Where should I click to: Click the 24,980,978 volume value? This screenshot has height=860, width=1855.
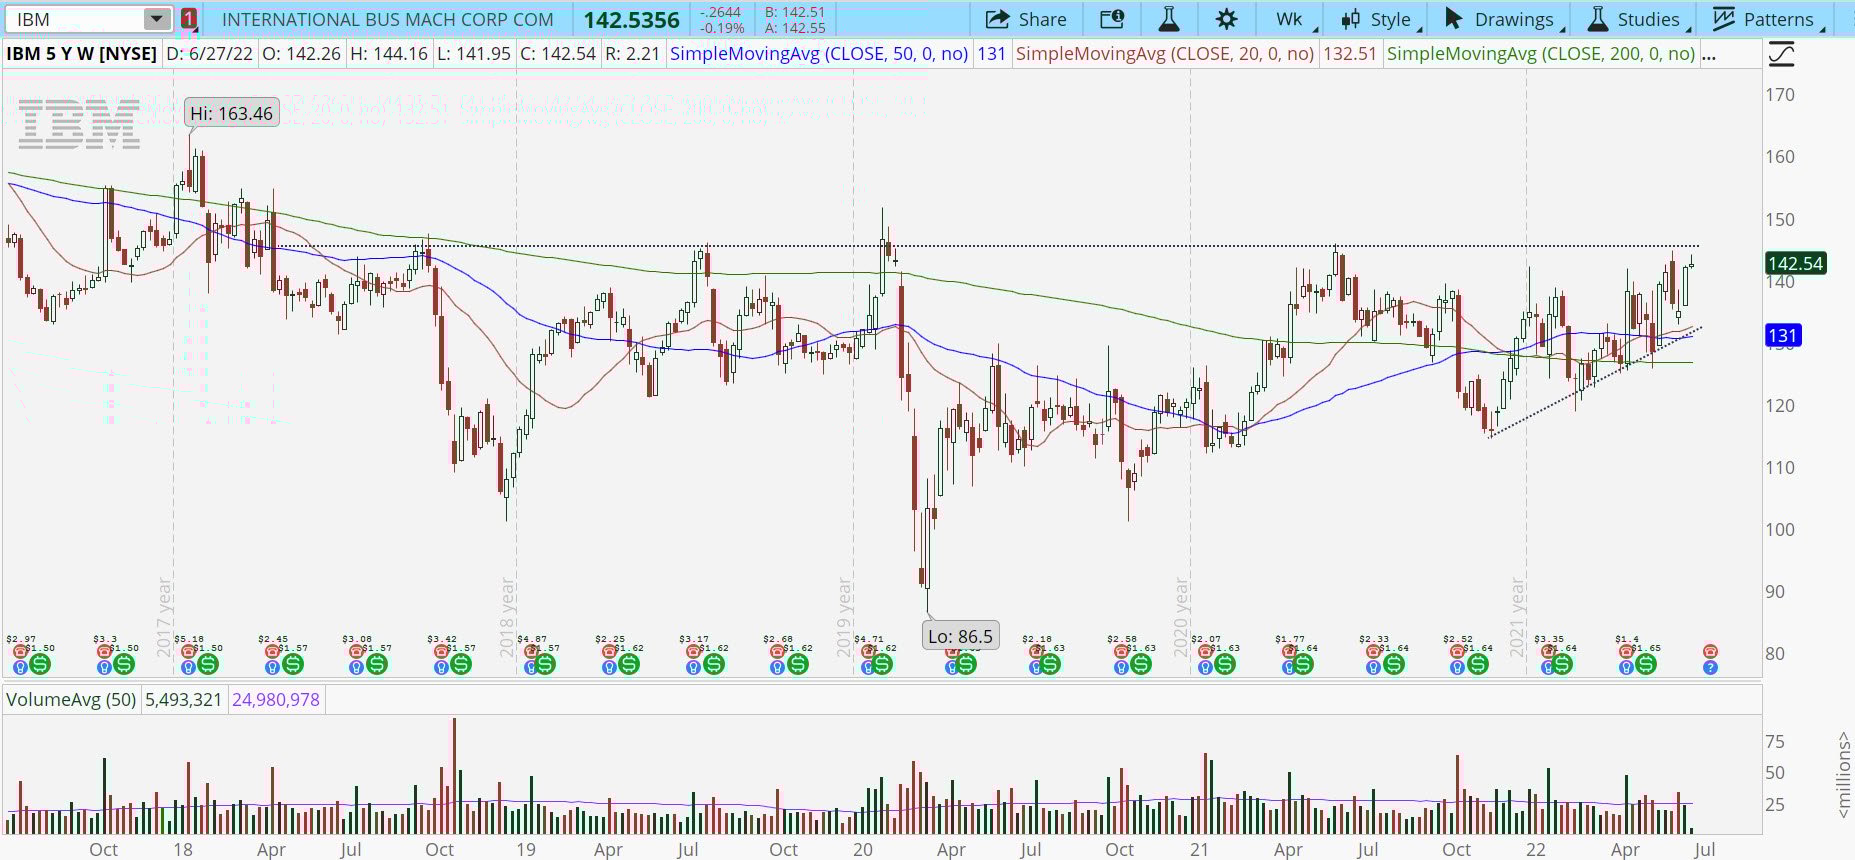pyautogui.click(x=276, y=699)
